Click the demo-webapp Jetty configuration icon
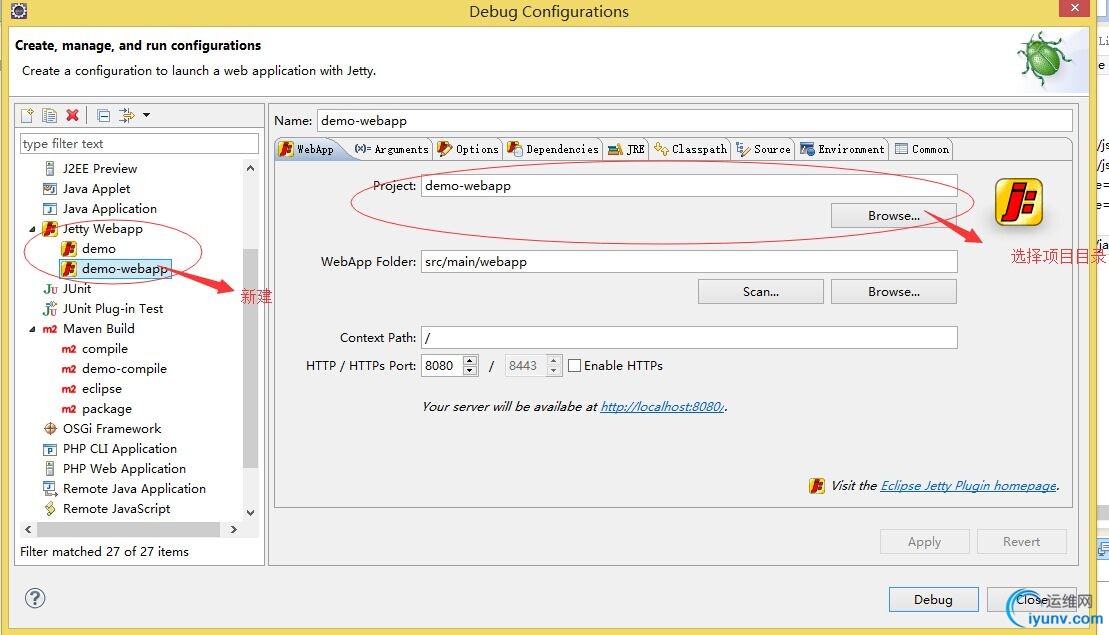The image size is (1109, 635). (69, 269)
